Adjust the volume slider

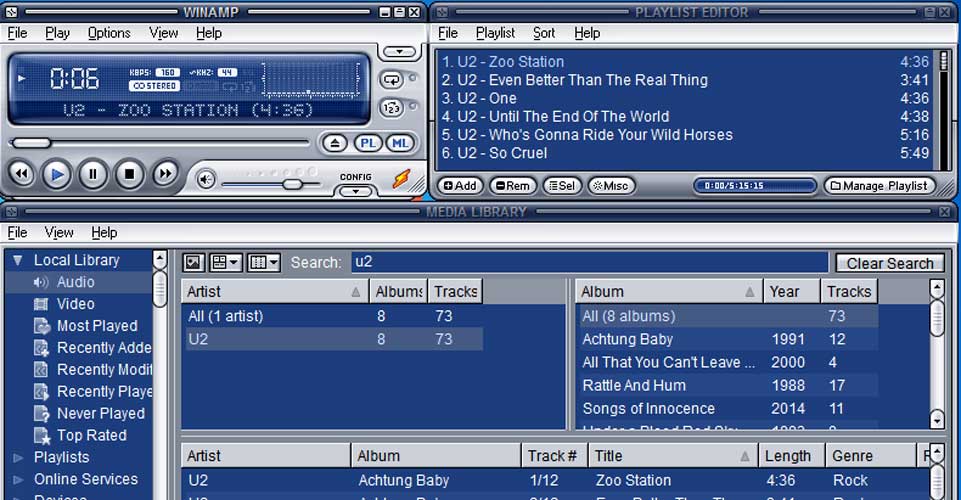point(271,184)
